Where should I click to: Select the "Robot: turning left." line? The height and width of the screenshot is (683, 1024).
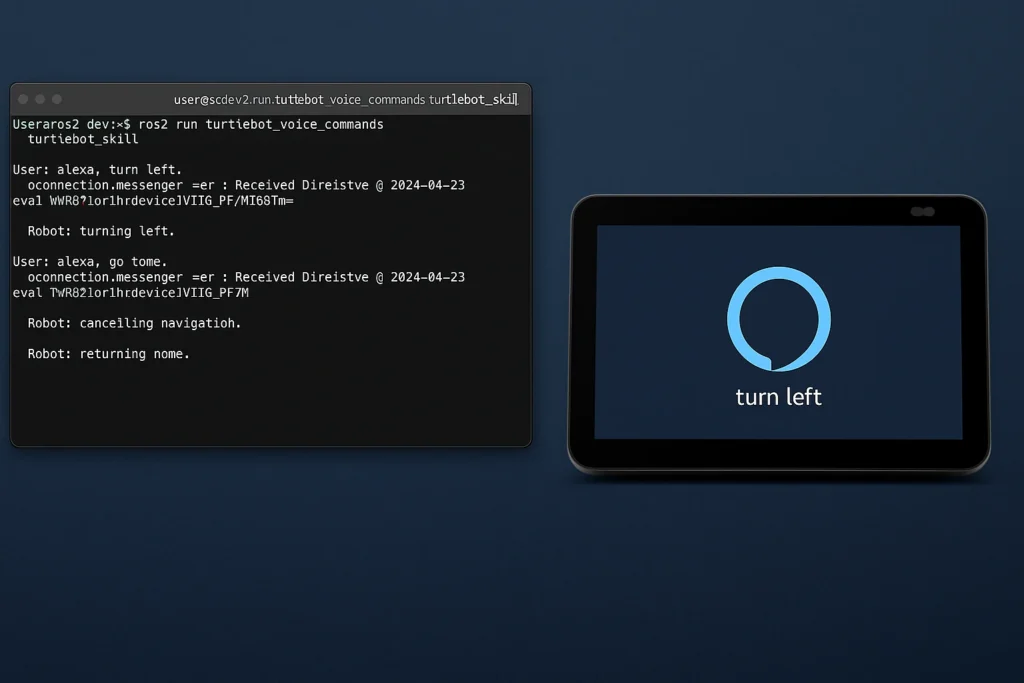point(101,231)
